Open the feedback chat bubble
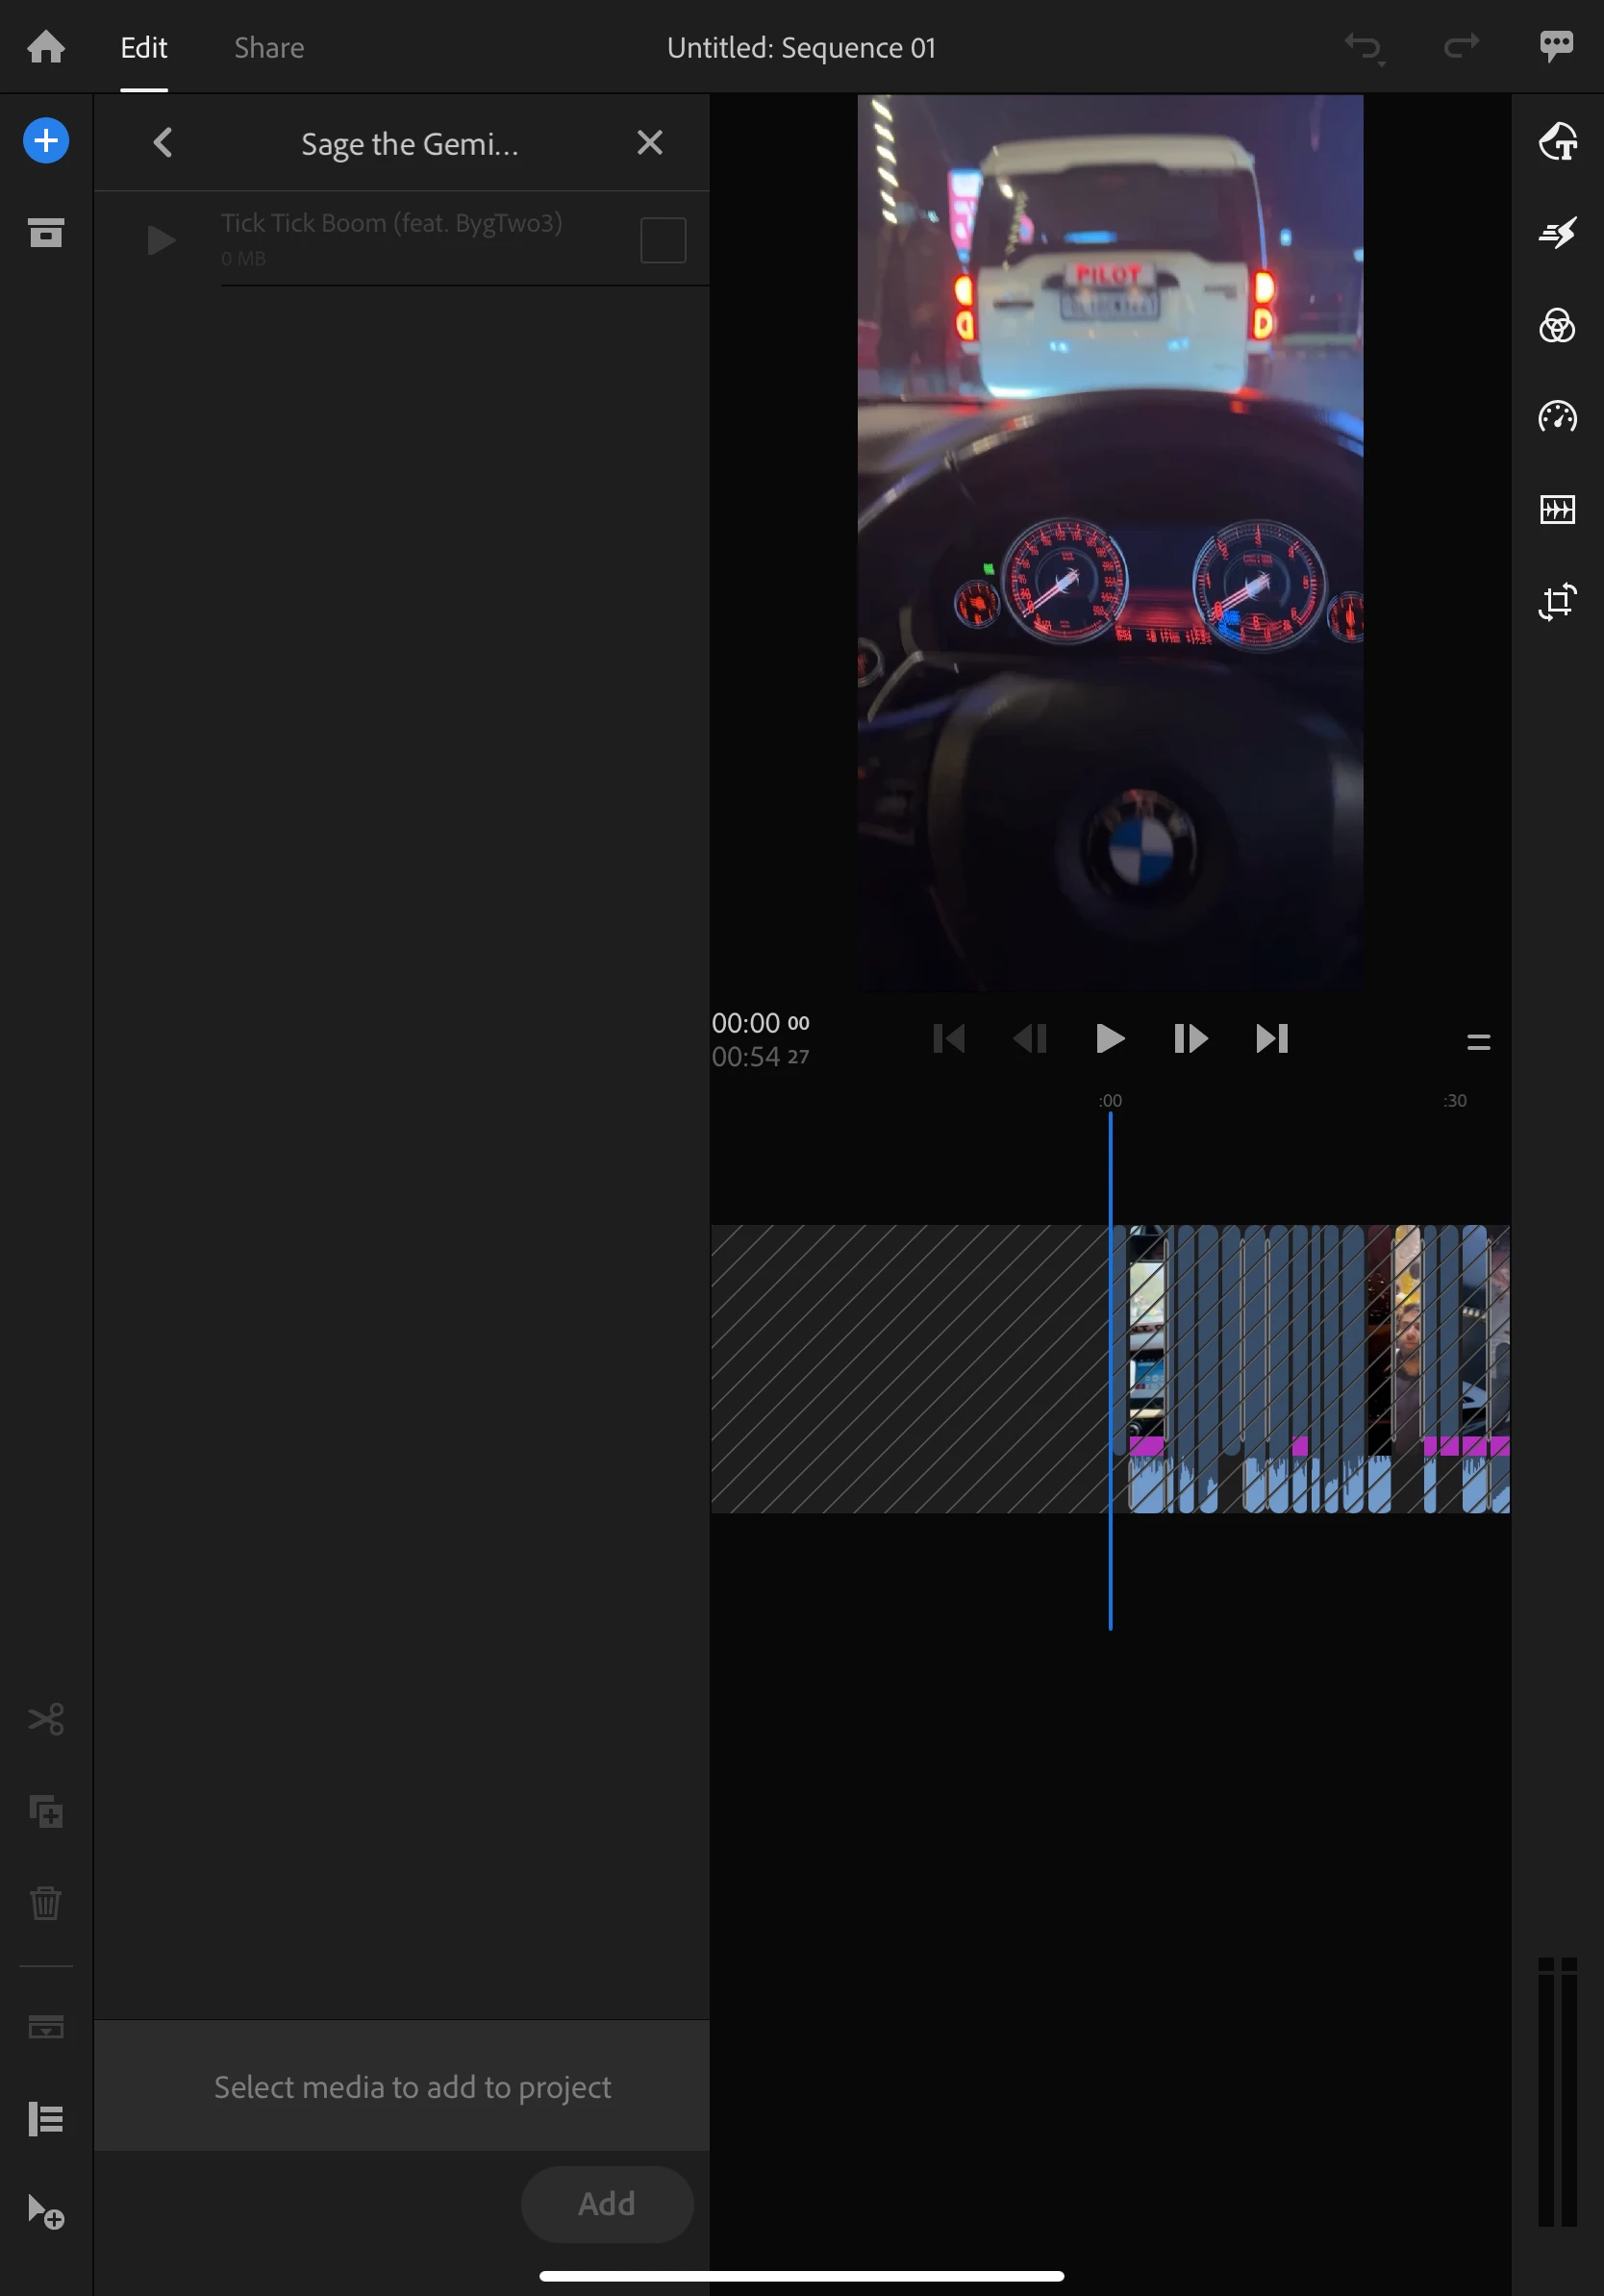Image resolution: width=1604 pixels, height=2296 pixels. [x=1556, y=46]
